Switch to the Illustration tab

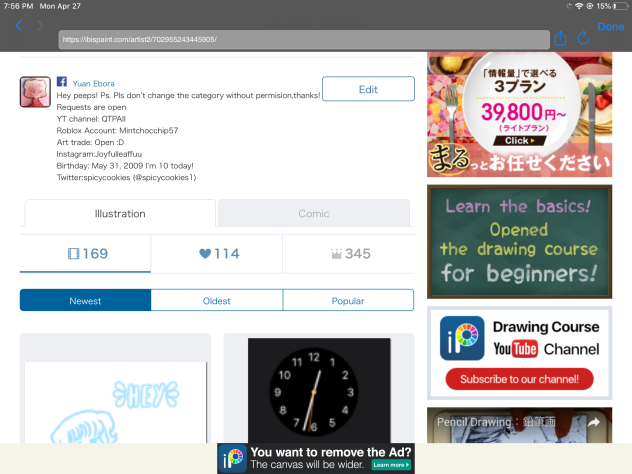[119, 213]
